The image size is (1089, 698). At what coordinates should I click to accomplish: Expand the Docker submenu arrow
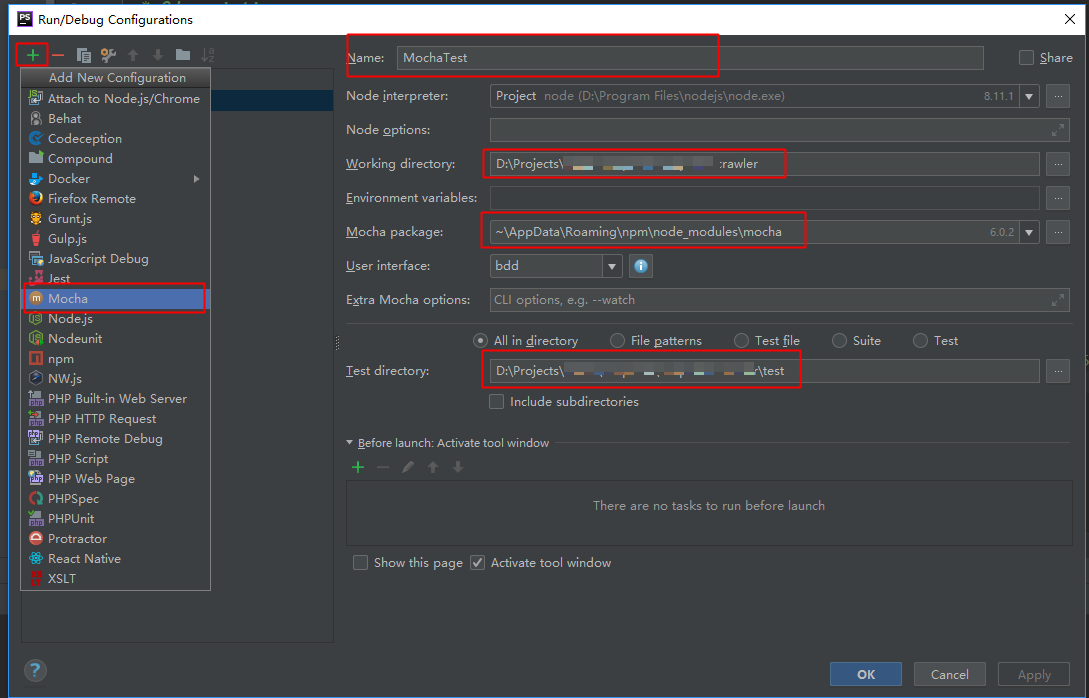(x=197, y=178)
